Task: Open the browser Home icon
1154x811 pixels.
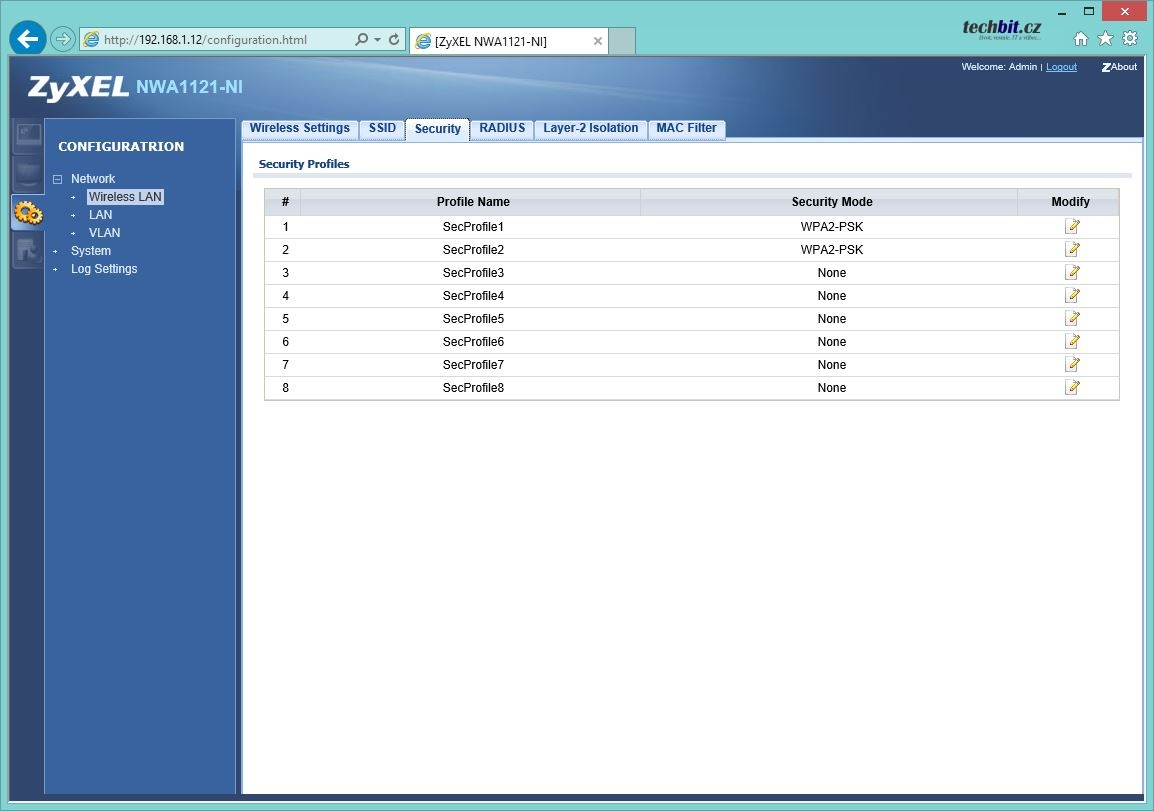Action: tap(1080, 39)
